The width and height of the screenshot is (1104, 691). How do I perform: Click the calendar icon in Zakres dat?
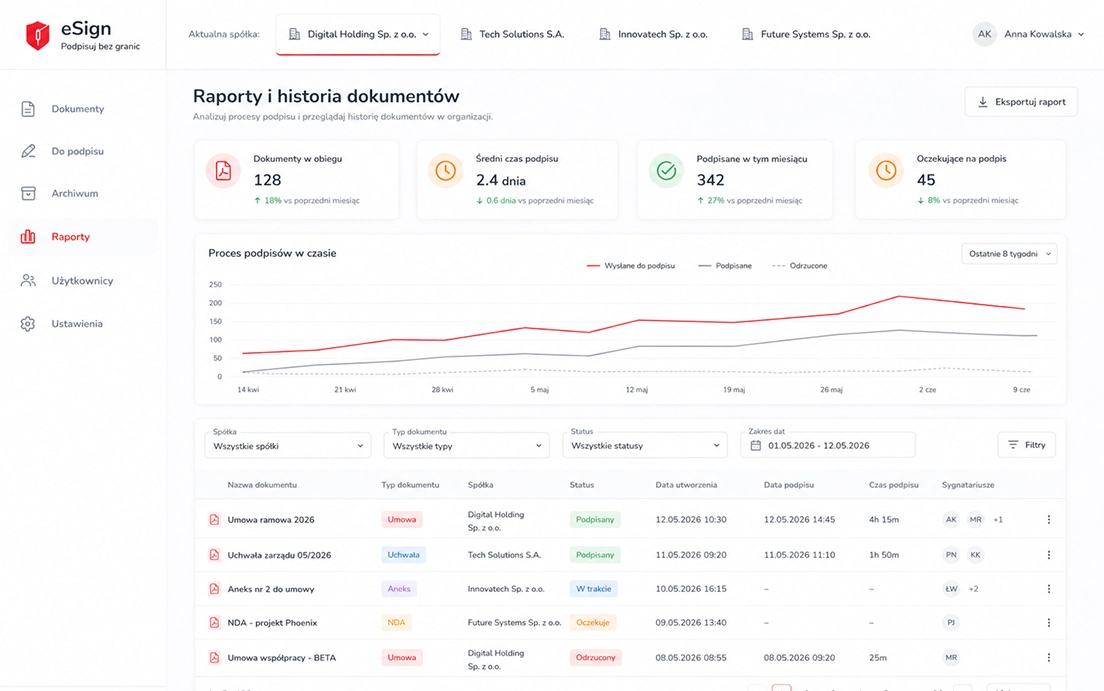(x=755, y=445)
